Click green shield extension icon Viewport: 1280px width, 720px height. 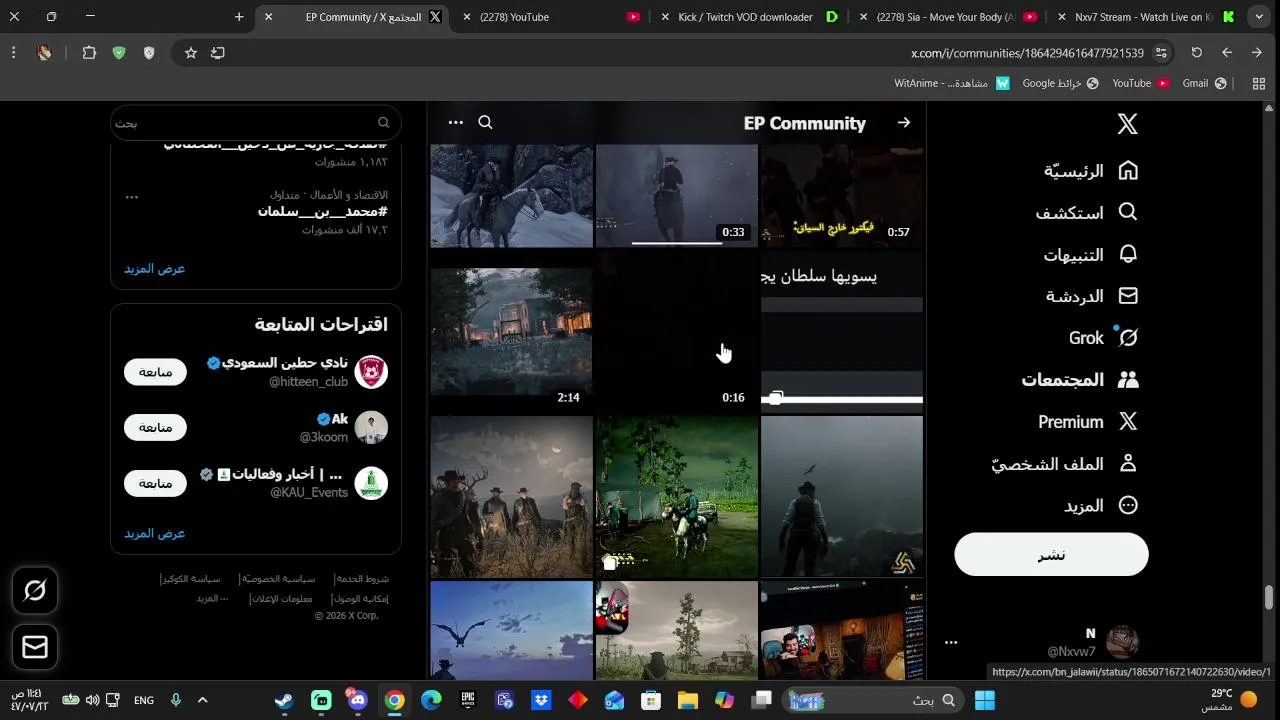tap(119, 53)
